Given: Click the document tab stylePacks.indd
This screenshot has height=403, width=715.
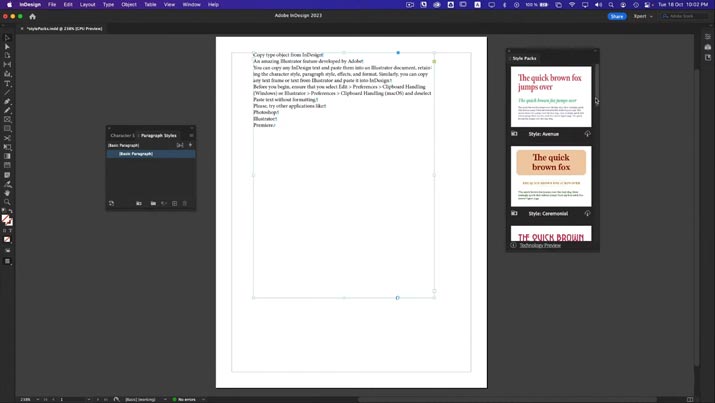Looking at the screenshot, I should coord(64,29).
